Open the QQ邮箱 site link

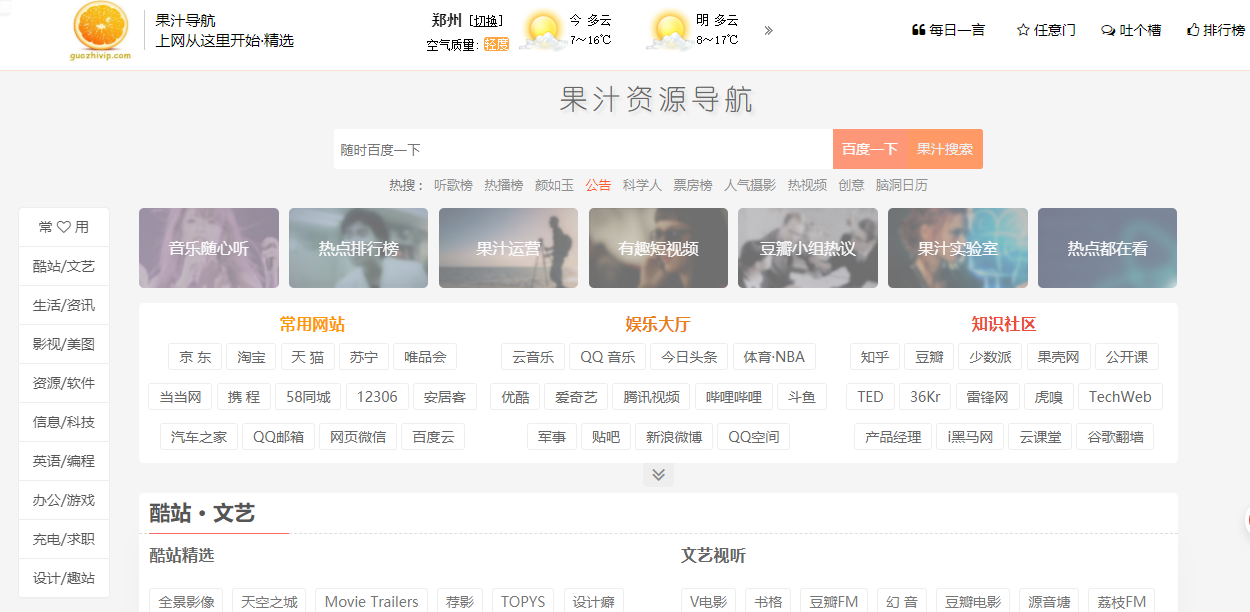279,437
